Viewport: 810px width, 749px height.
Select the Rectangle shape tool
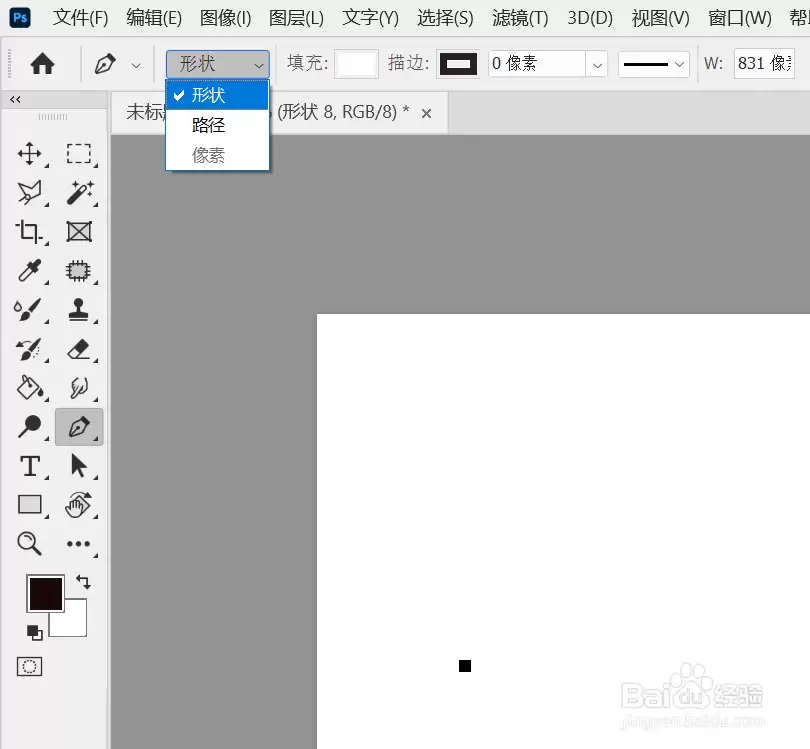[x=29, y=504]
